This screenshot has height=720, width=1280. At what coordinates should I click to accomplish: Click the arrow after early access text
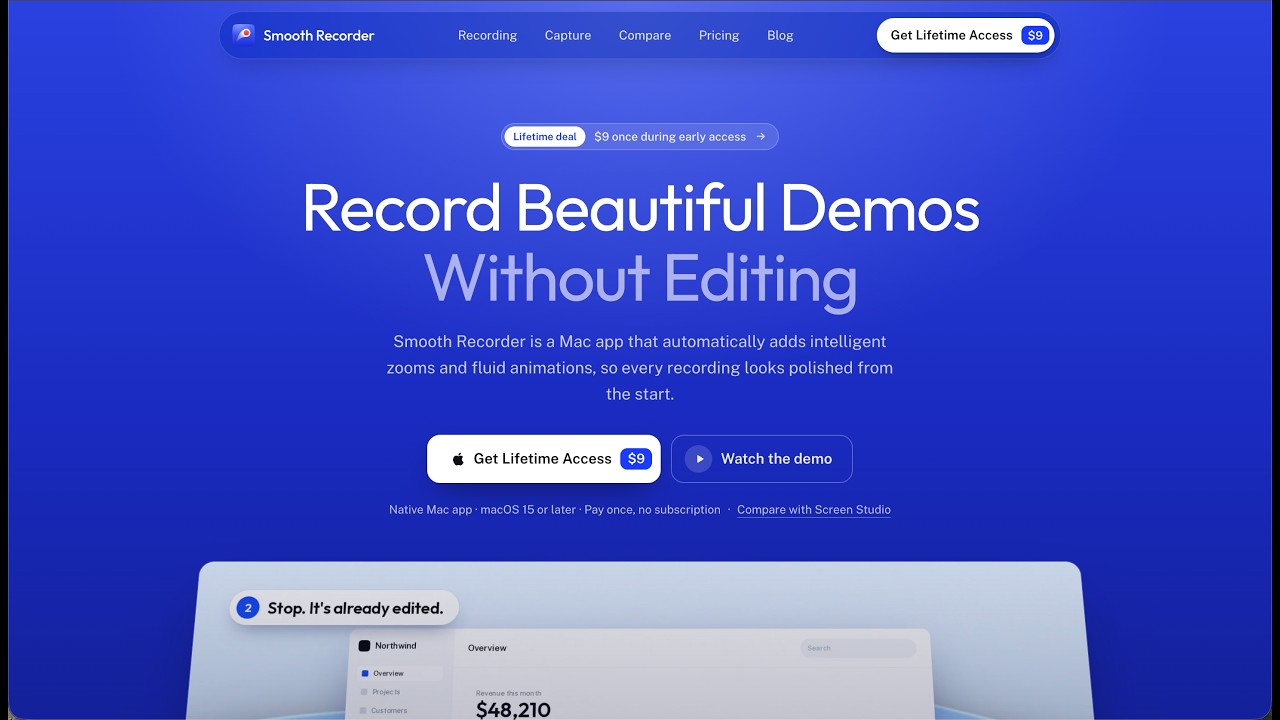[x=761, y=137]
